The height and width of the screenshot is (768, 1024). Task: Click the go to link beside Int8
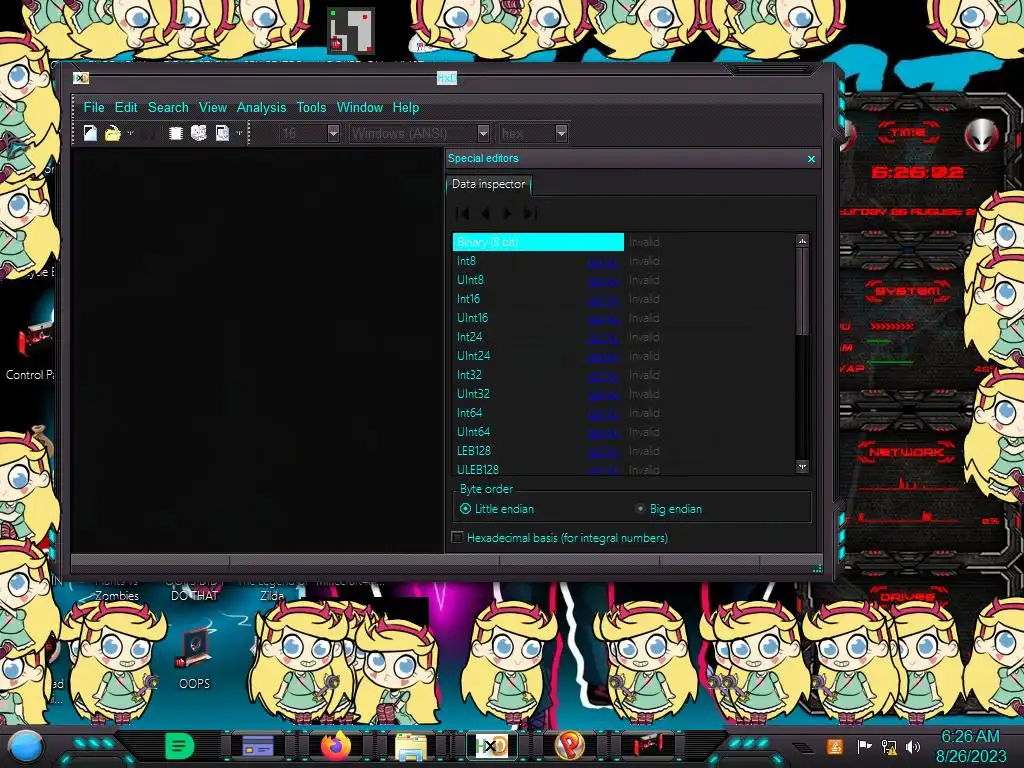pyautogui.click(x=603, y=262)
